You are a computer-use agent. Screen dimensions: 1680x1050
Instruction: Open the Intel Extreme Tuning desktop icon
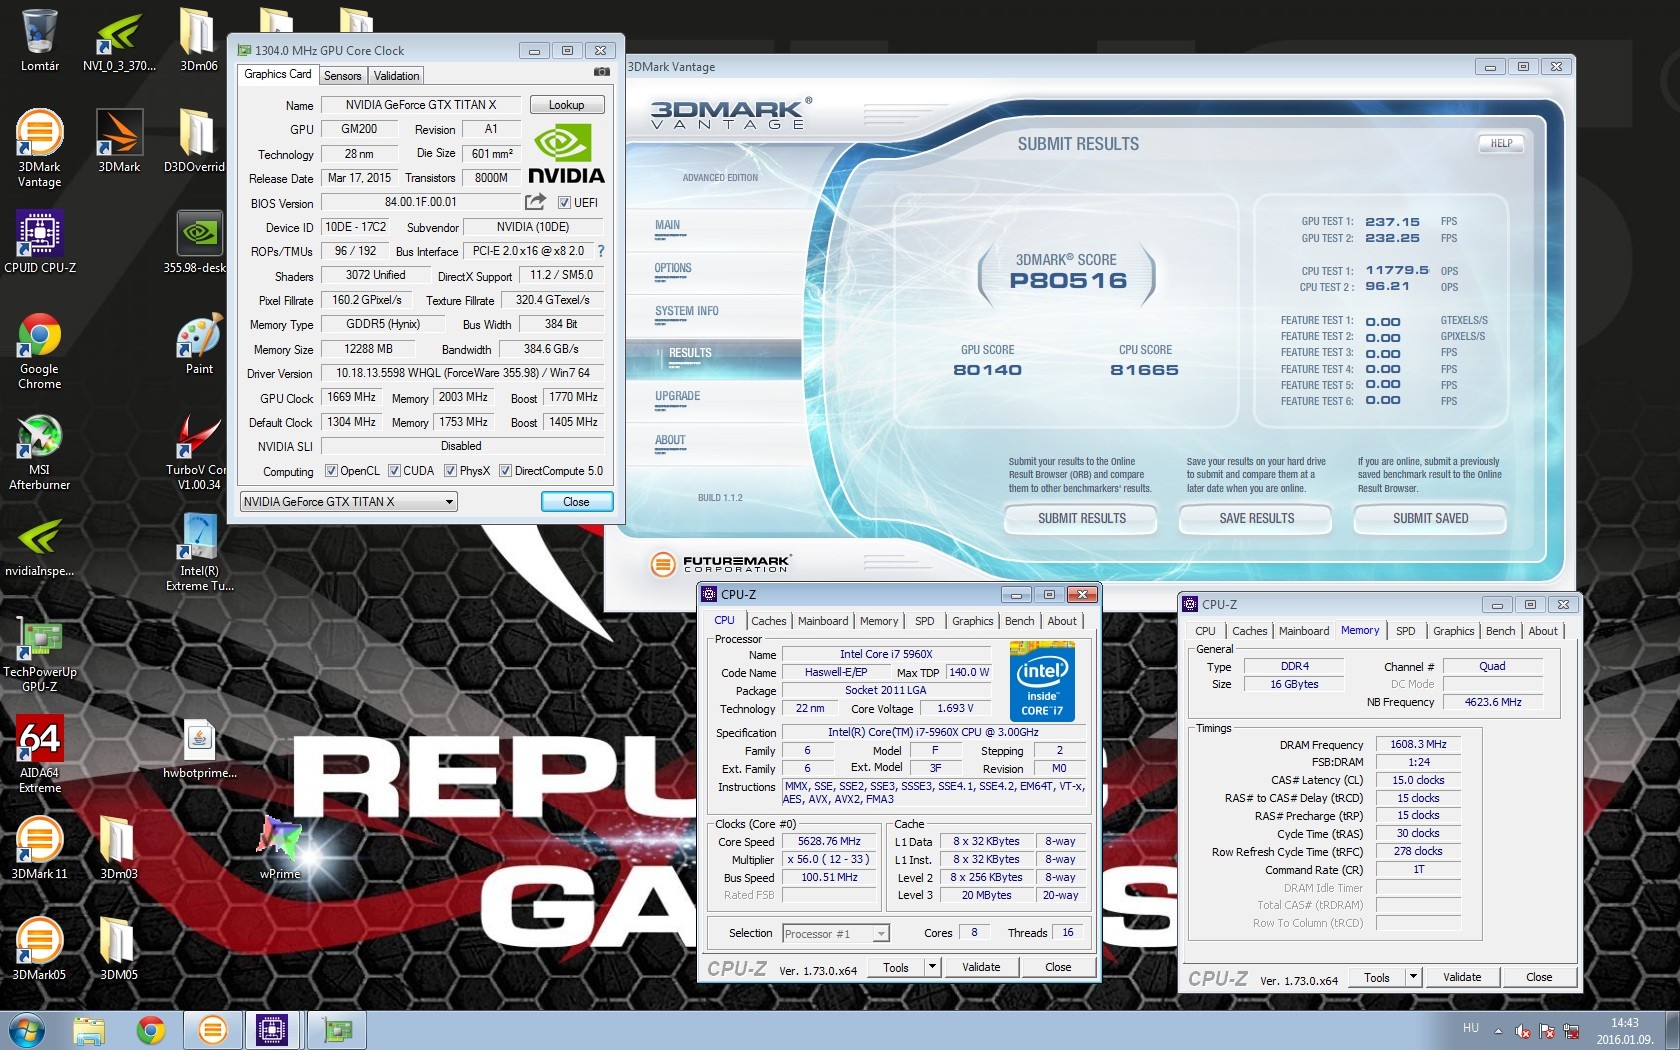pos(199,552)
